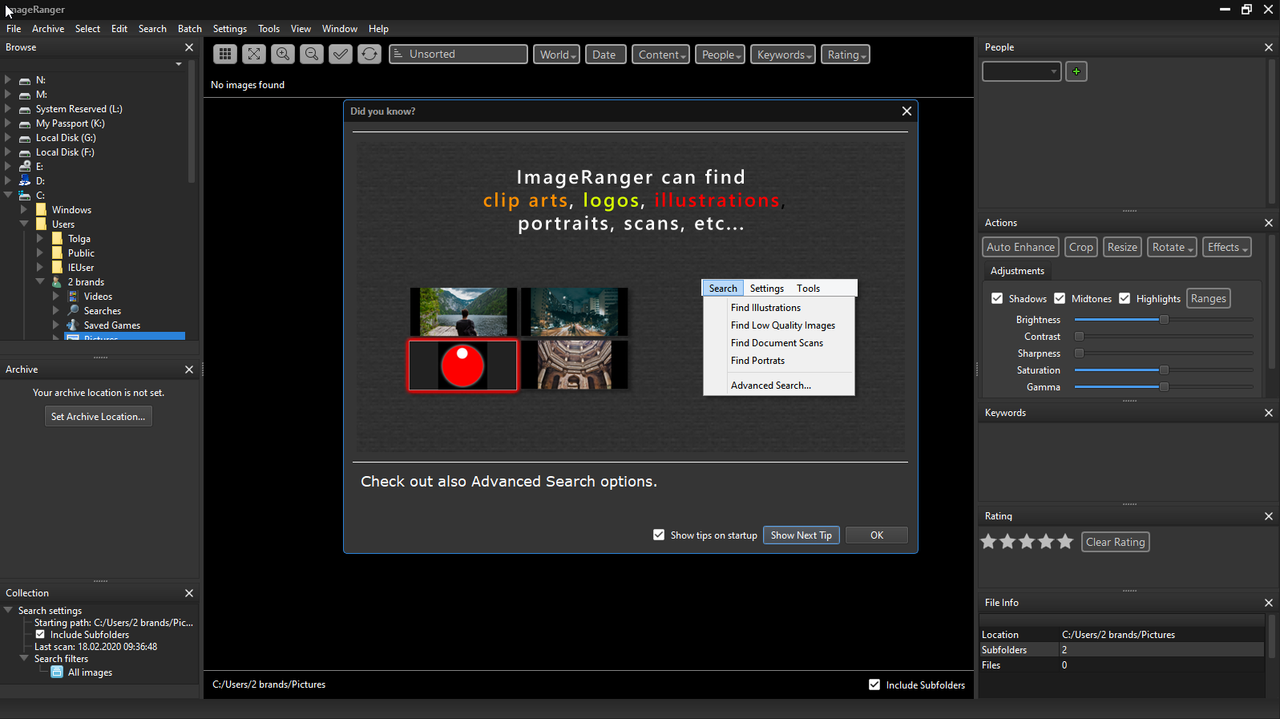This screenshot has height=719, width=1280.
Task: Close the Keywords panel
Action: pos(1269,412)
